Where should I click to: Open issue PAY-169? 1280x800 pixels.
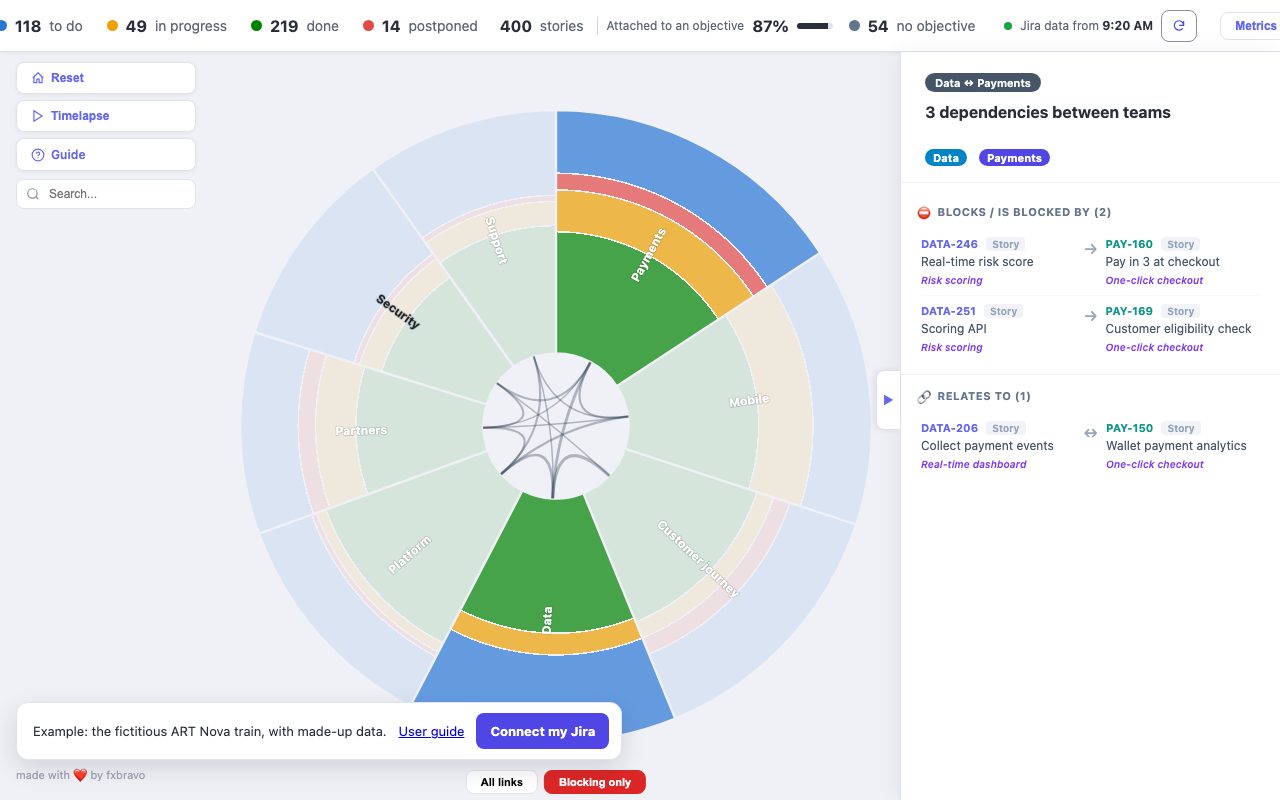pos(1129,311)
